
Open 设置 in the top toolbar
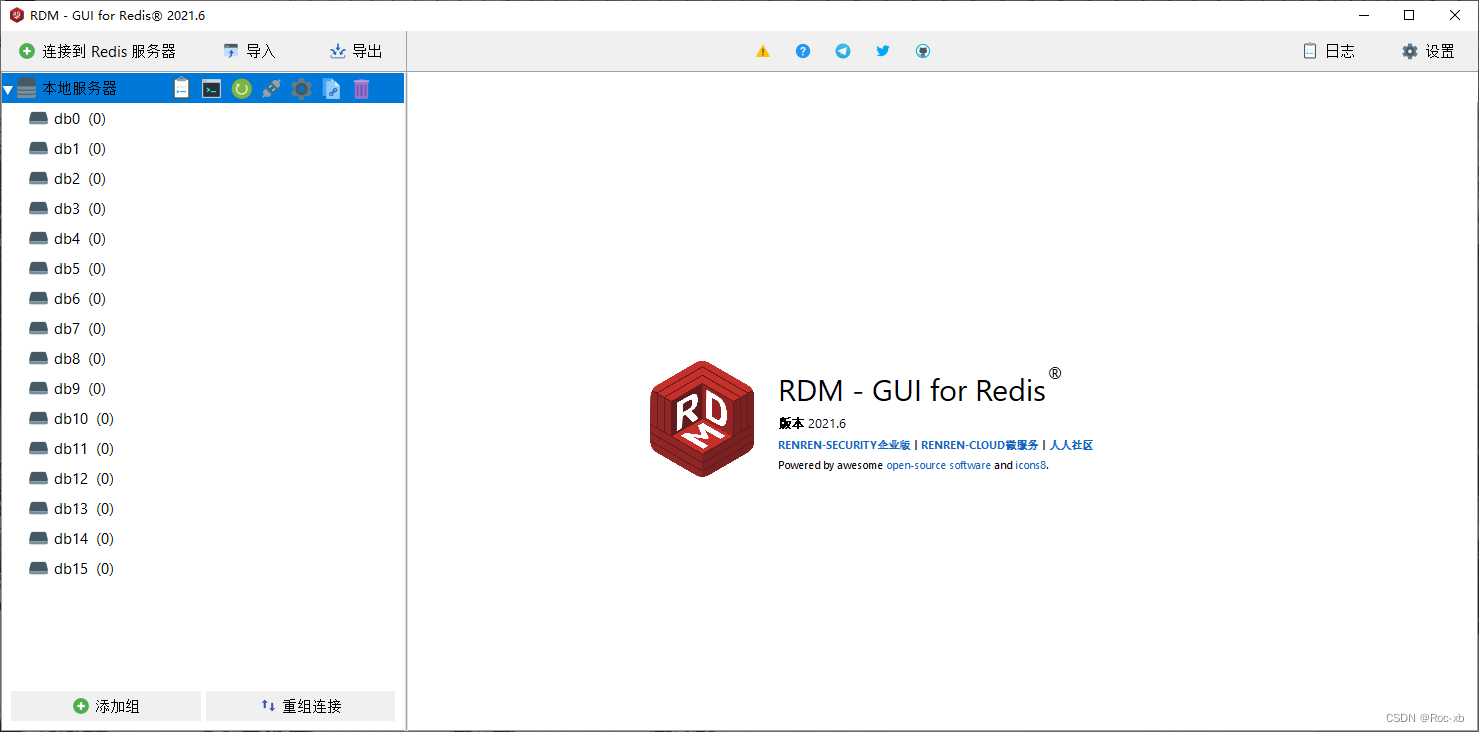pos(1428,51)
